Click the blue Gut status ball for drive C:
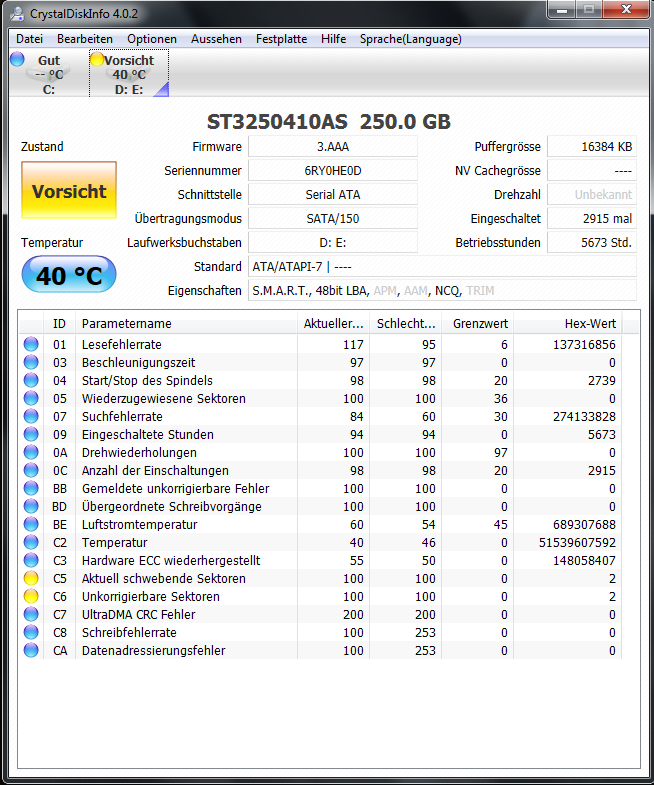Screen dimensions: 654x785 pos(17,59)
